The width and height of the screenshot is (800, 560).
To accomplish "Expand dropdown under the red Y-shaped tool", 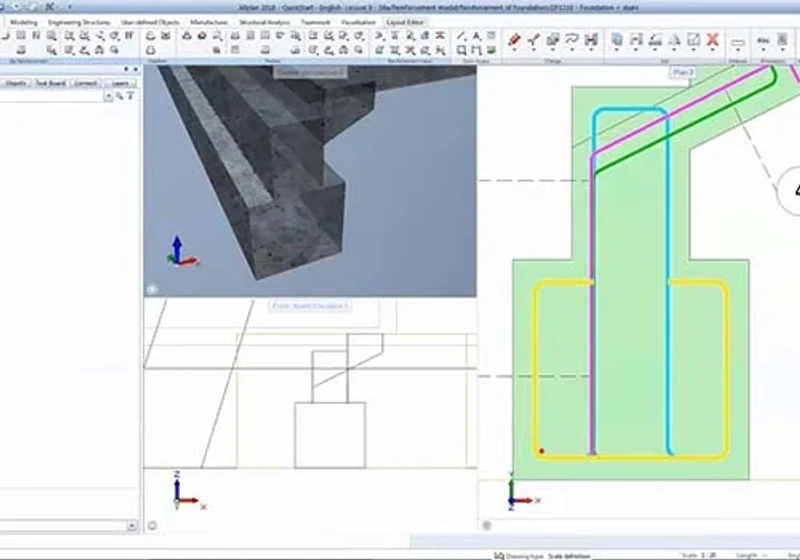I will click(534, 50).
